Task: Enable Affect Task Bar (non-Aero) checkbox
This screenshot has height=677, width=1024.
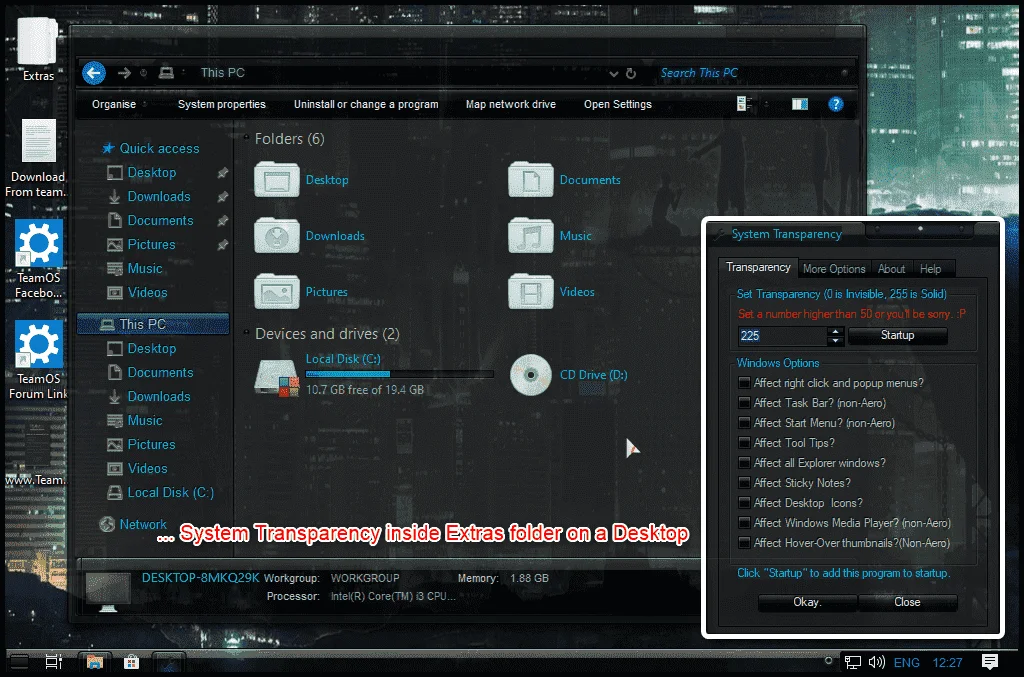Action: point(744,403)
